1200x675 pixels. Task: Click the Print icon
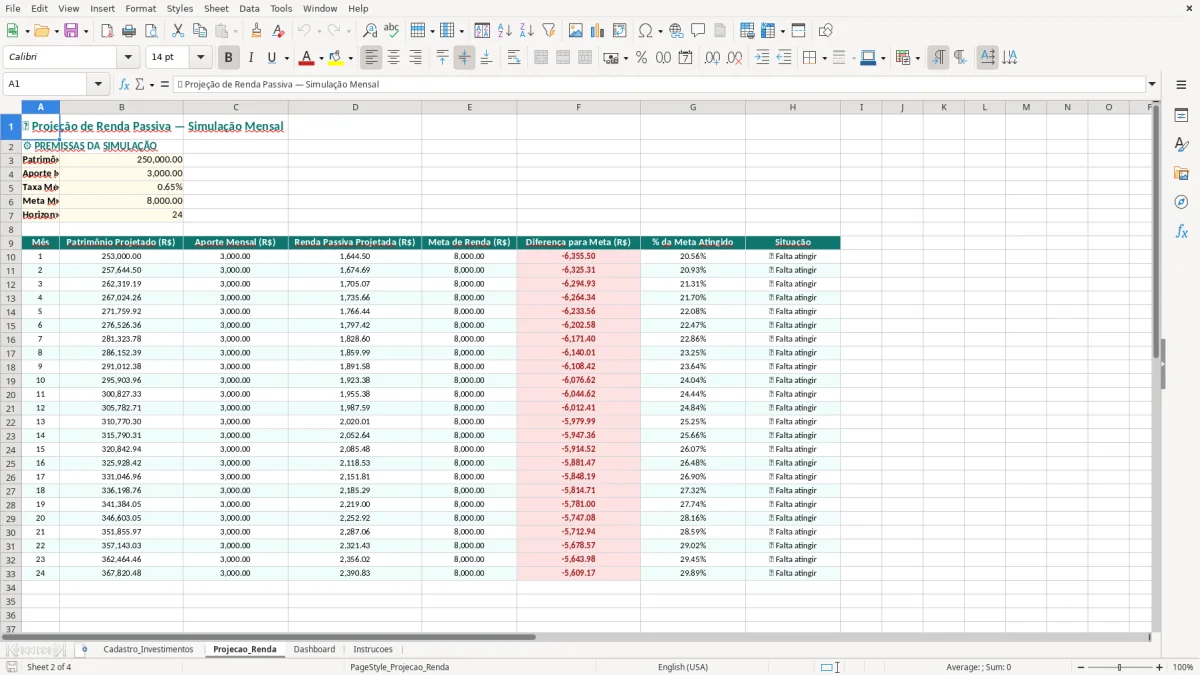[129, 31]
